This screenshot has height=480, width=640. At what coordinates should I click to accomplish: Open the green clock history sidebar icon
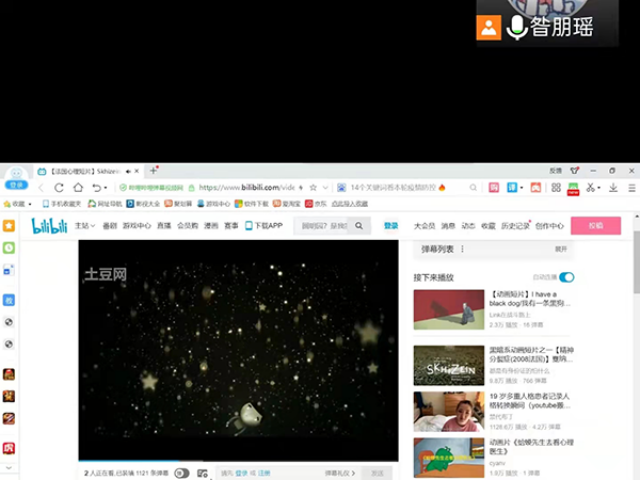(9, 248)
